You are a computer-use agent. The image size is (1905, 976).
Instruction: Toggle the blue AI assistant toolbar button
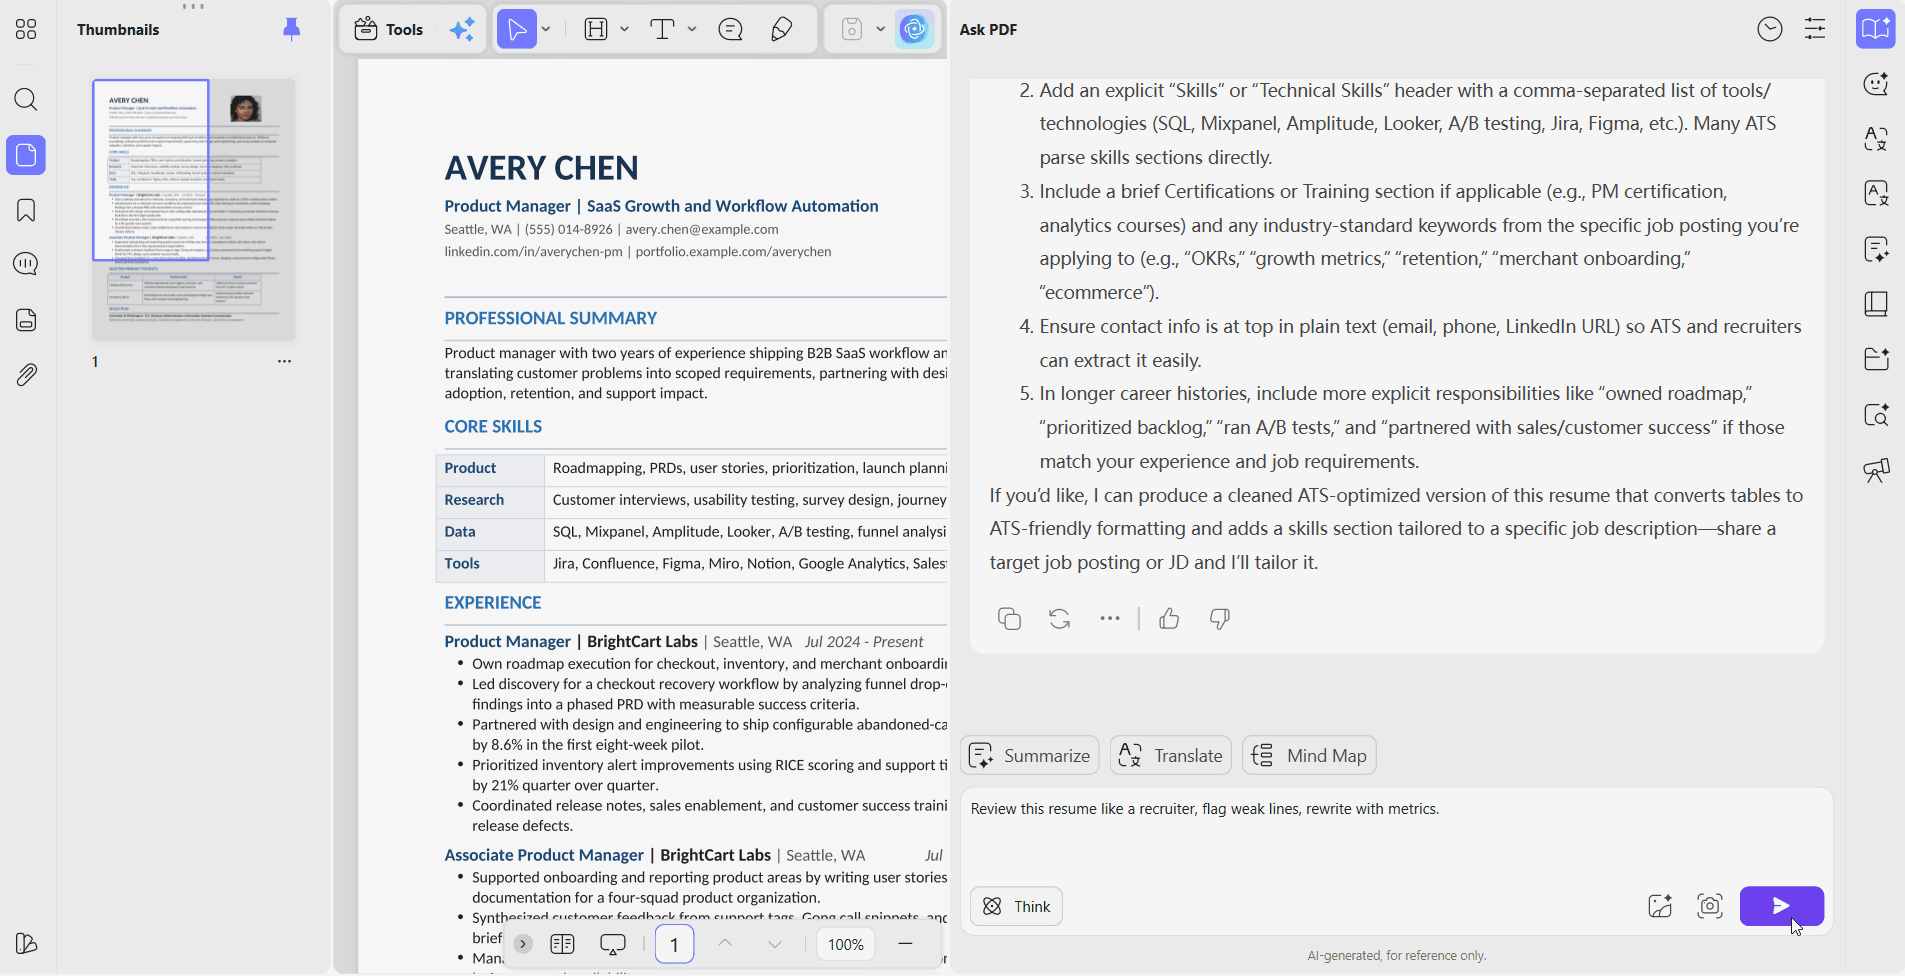[x=914, y=30]
